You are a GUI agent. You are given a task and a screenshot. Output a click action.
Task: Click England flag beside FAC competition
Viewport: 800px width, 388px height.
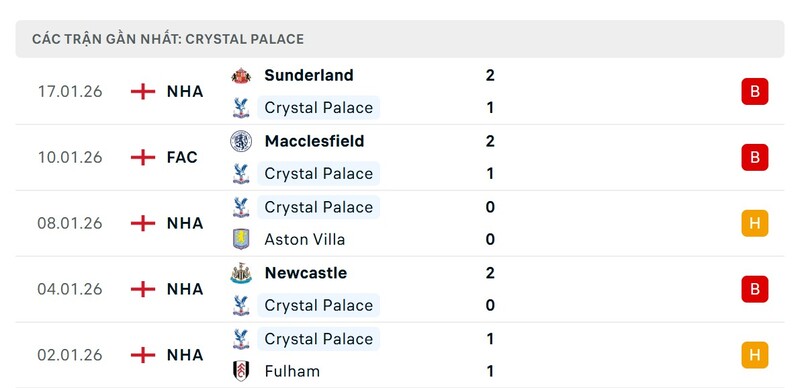click(143, 157)
